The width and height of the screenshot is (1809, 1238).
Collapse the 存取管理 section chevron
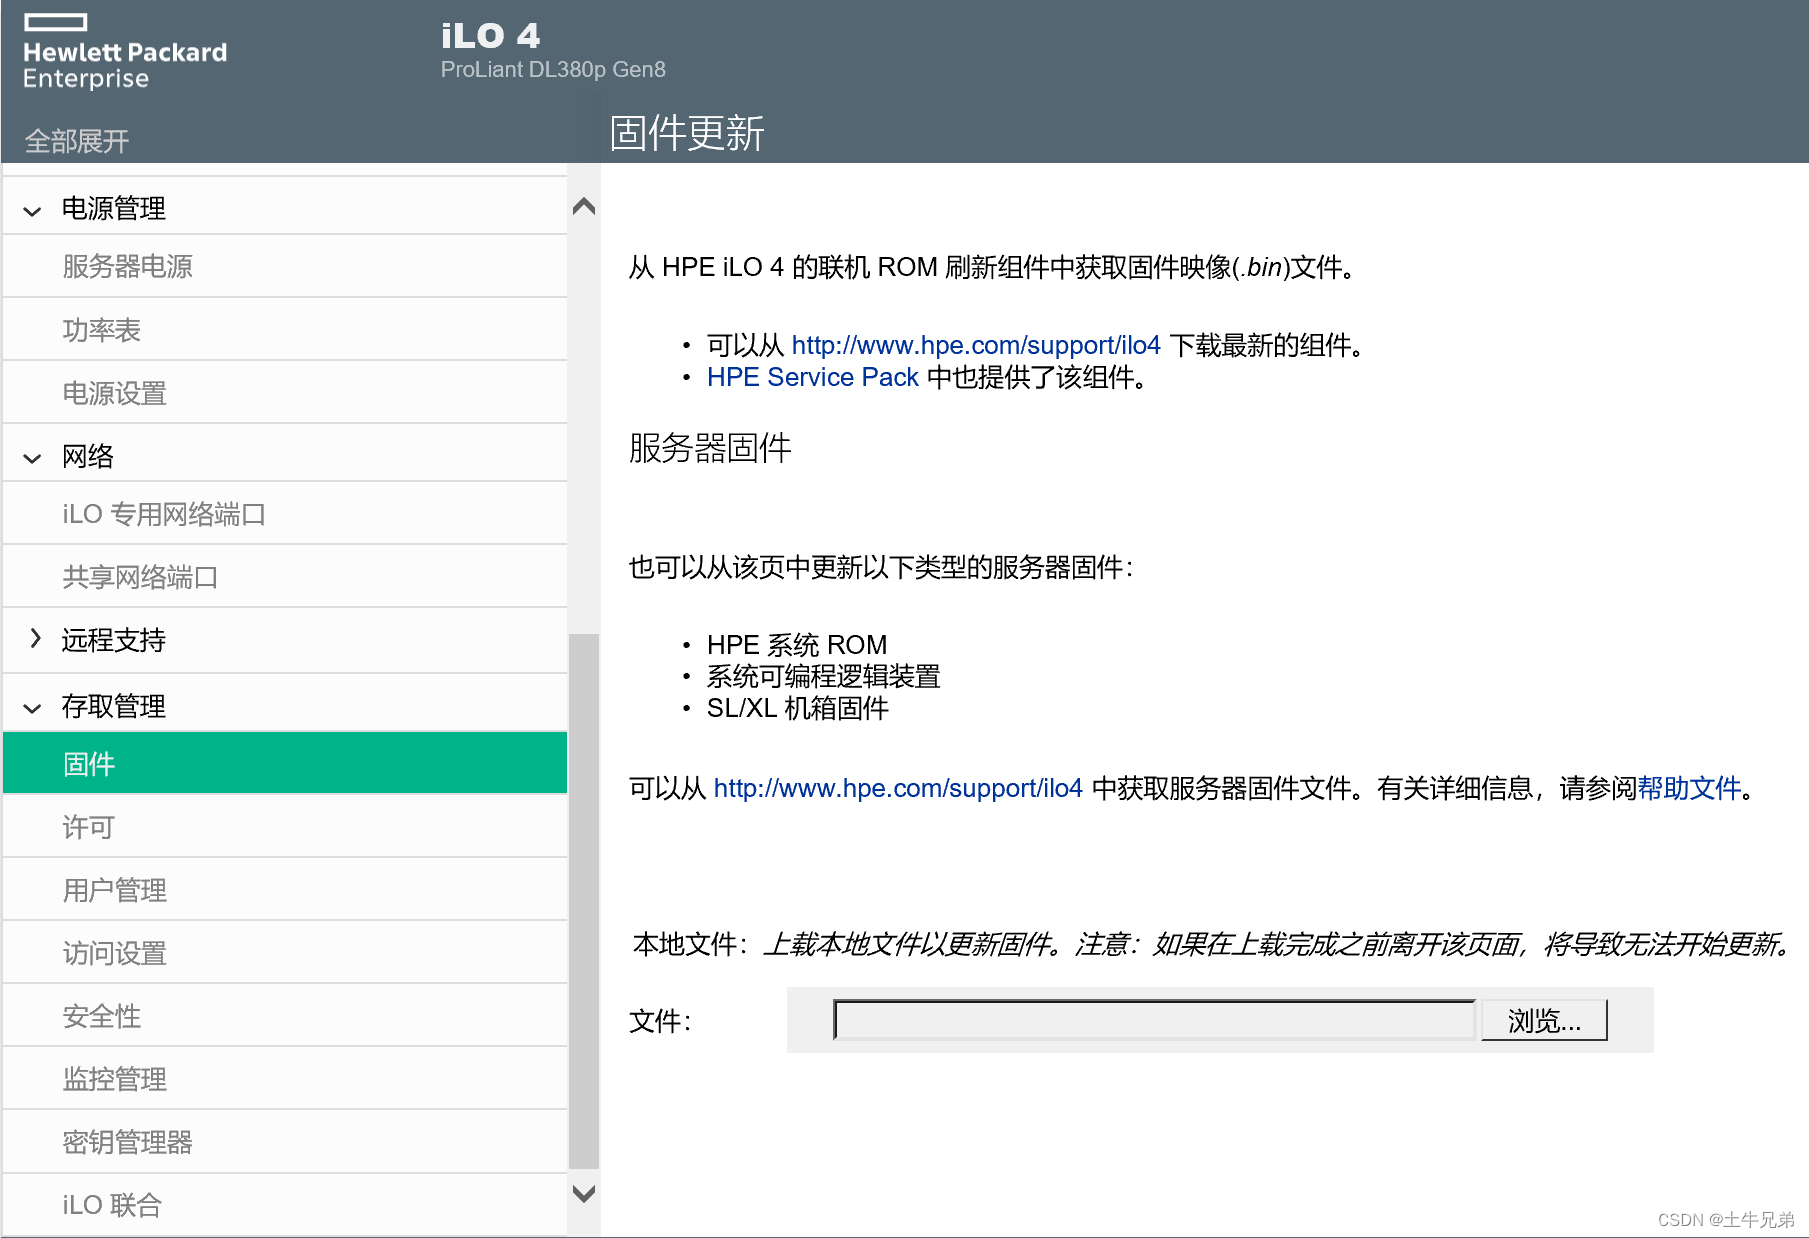coord(32,708)
